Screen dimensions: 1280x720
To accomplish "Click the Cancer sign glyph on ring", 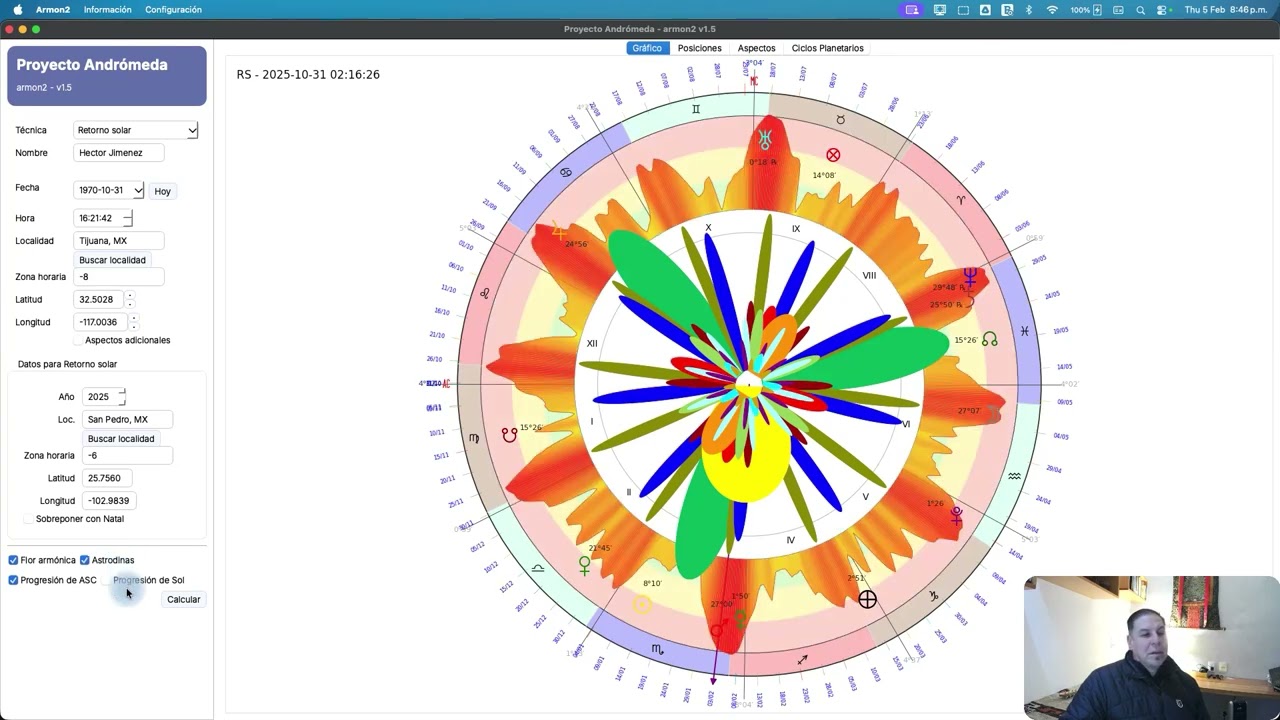I will point(565,173).
